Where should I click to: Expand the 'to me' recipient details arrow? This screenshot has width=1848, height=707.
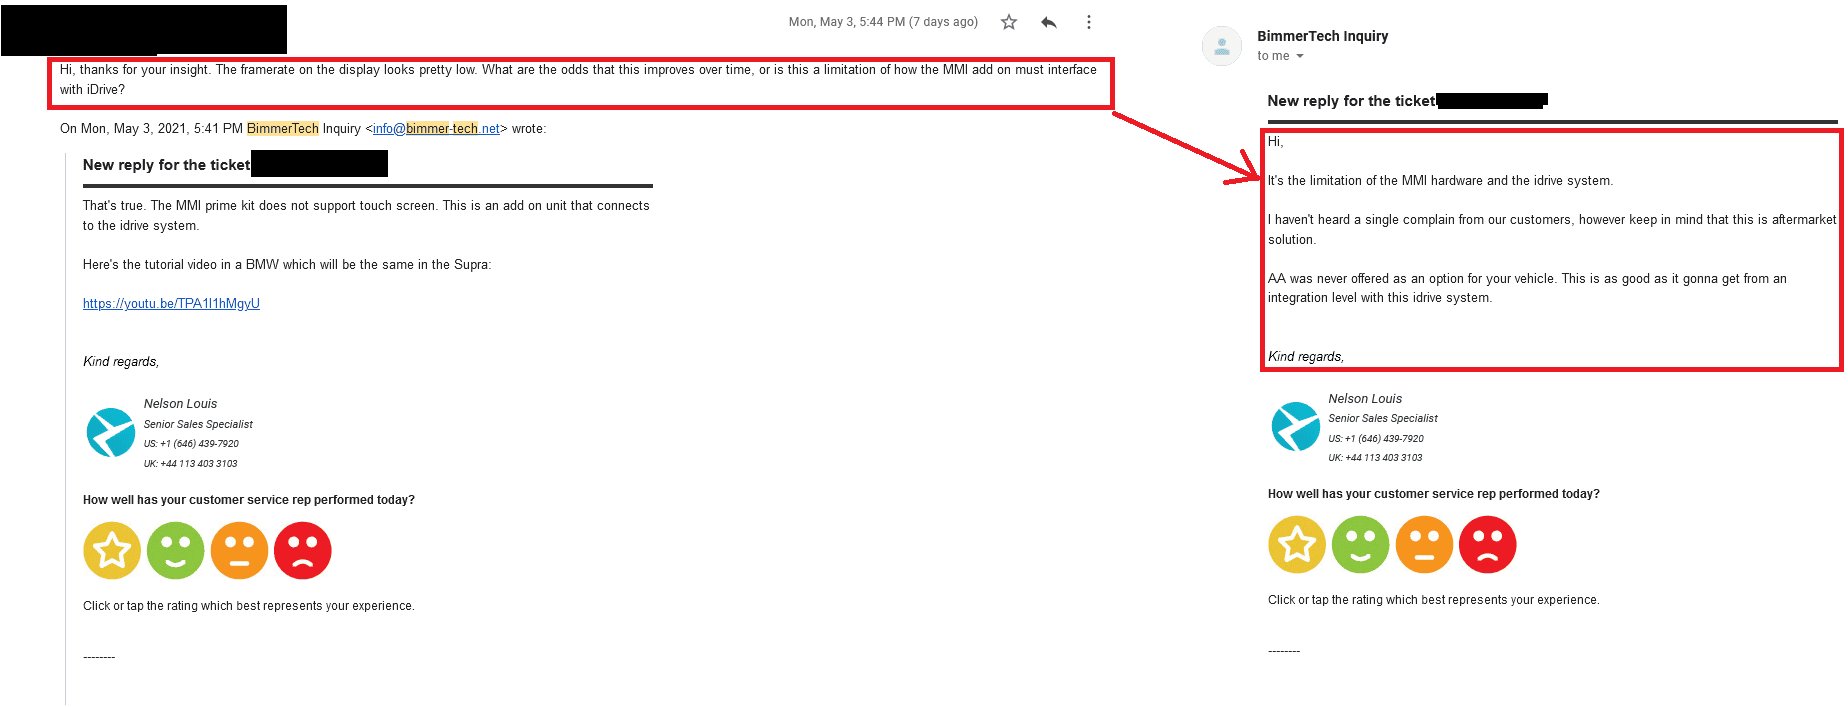(1300, 56)
